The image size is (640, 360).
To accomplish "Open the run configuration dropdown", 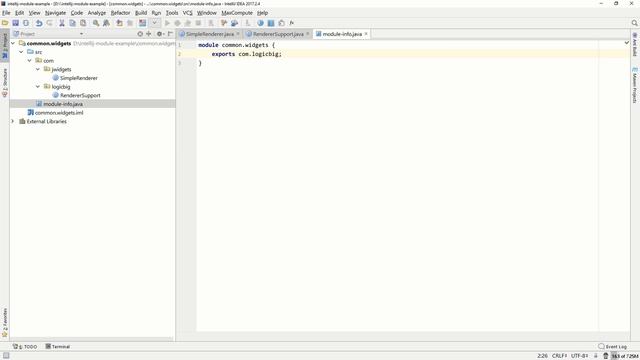I will pos(155,23).
